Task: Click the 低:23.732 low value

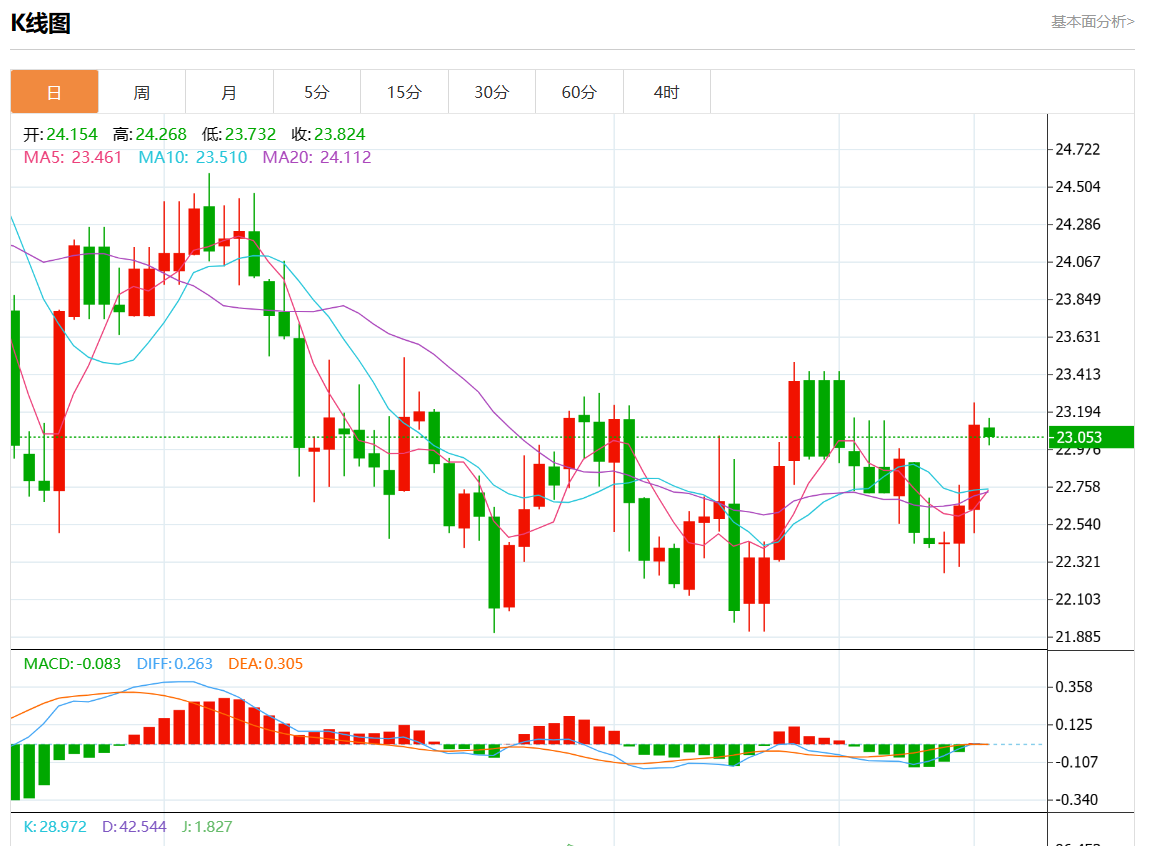Action: [239, 134]
